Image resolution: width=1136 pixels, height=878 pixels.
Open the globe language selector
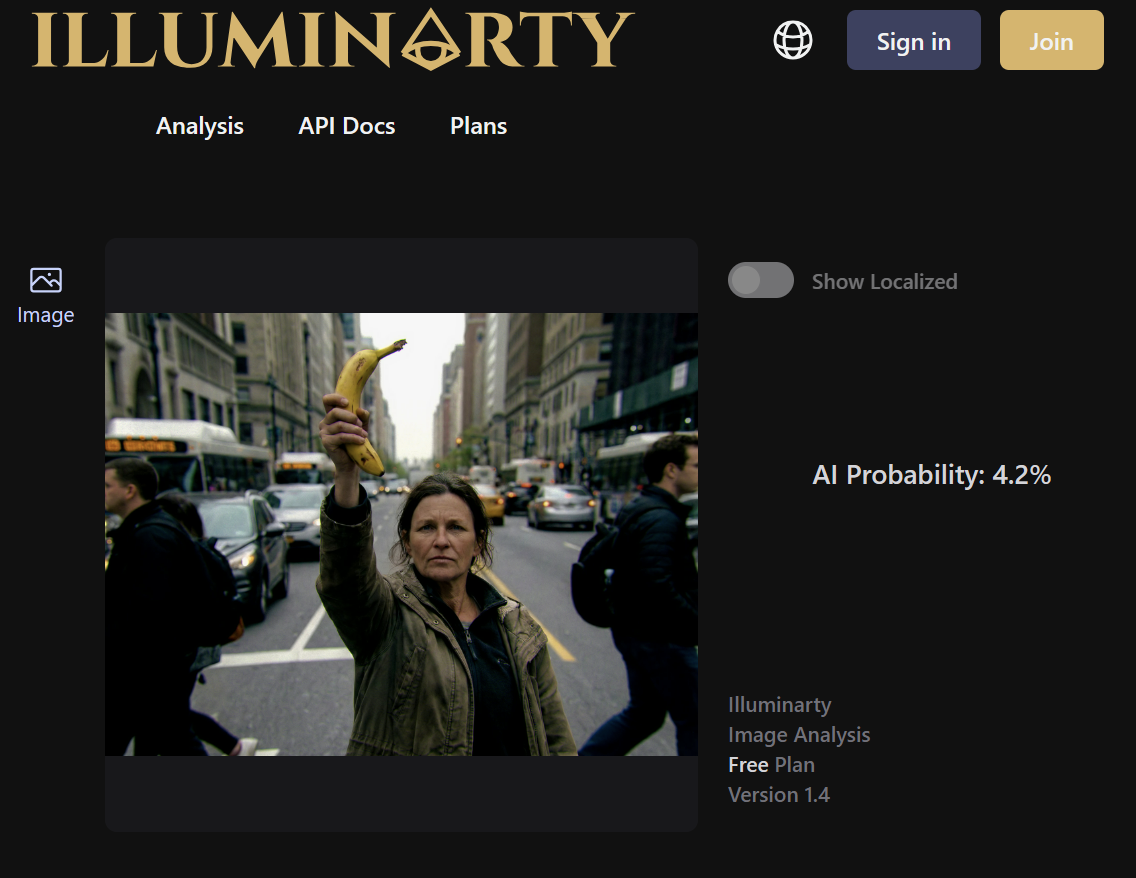(x=793, y=40)
